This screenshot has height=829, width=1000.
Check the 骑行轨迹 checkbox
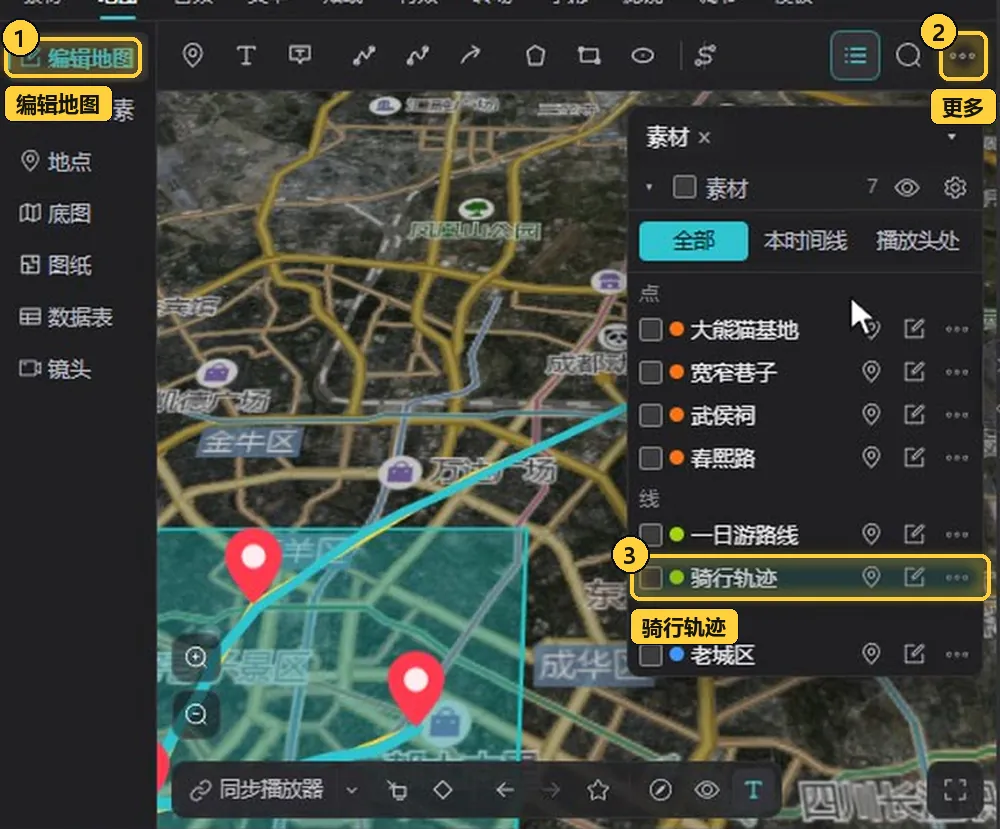pyautogui.click(x=651, y=578)
